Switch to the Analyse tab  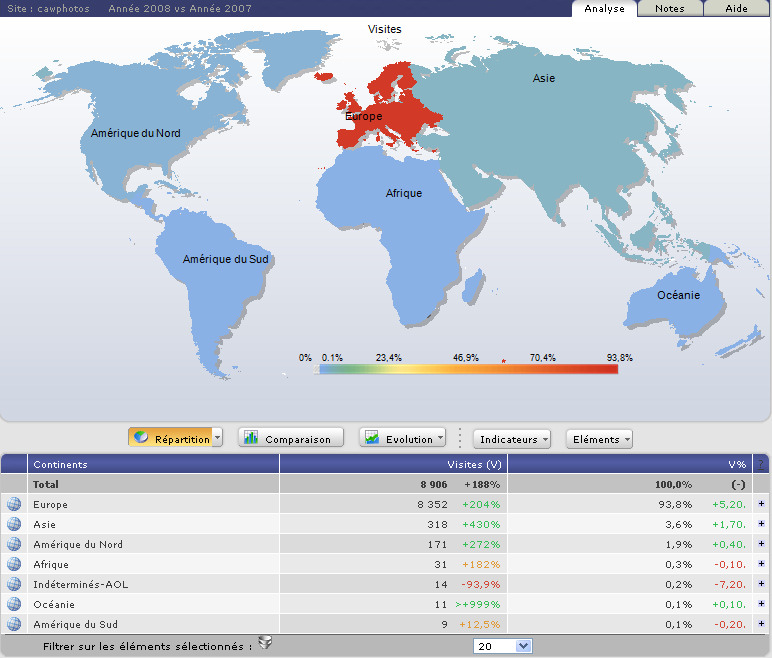coord(604,8)
